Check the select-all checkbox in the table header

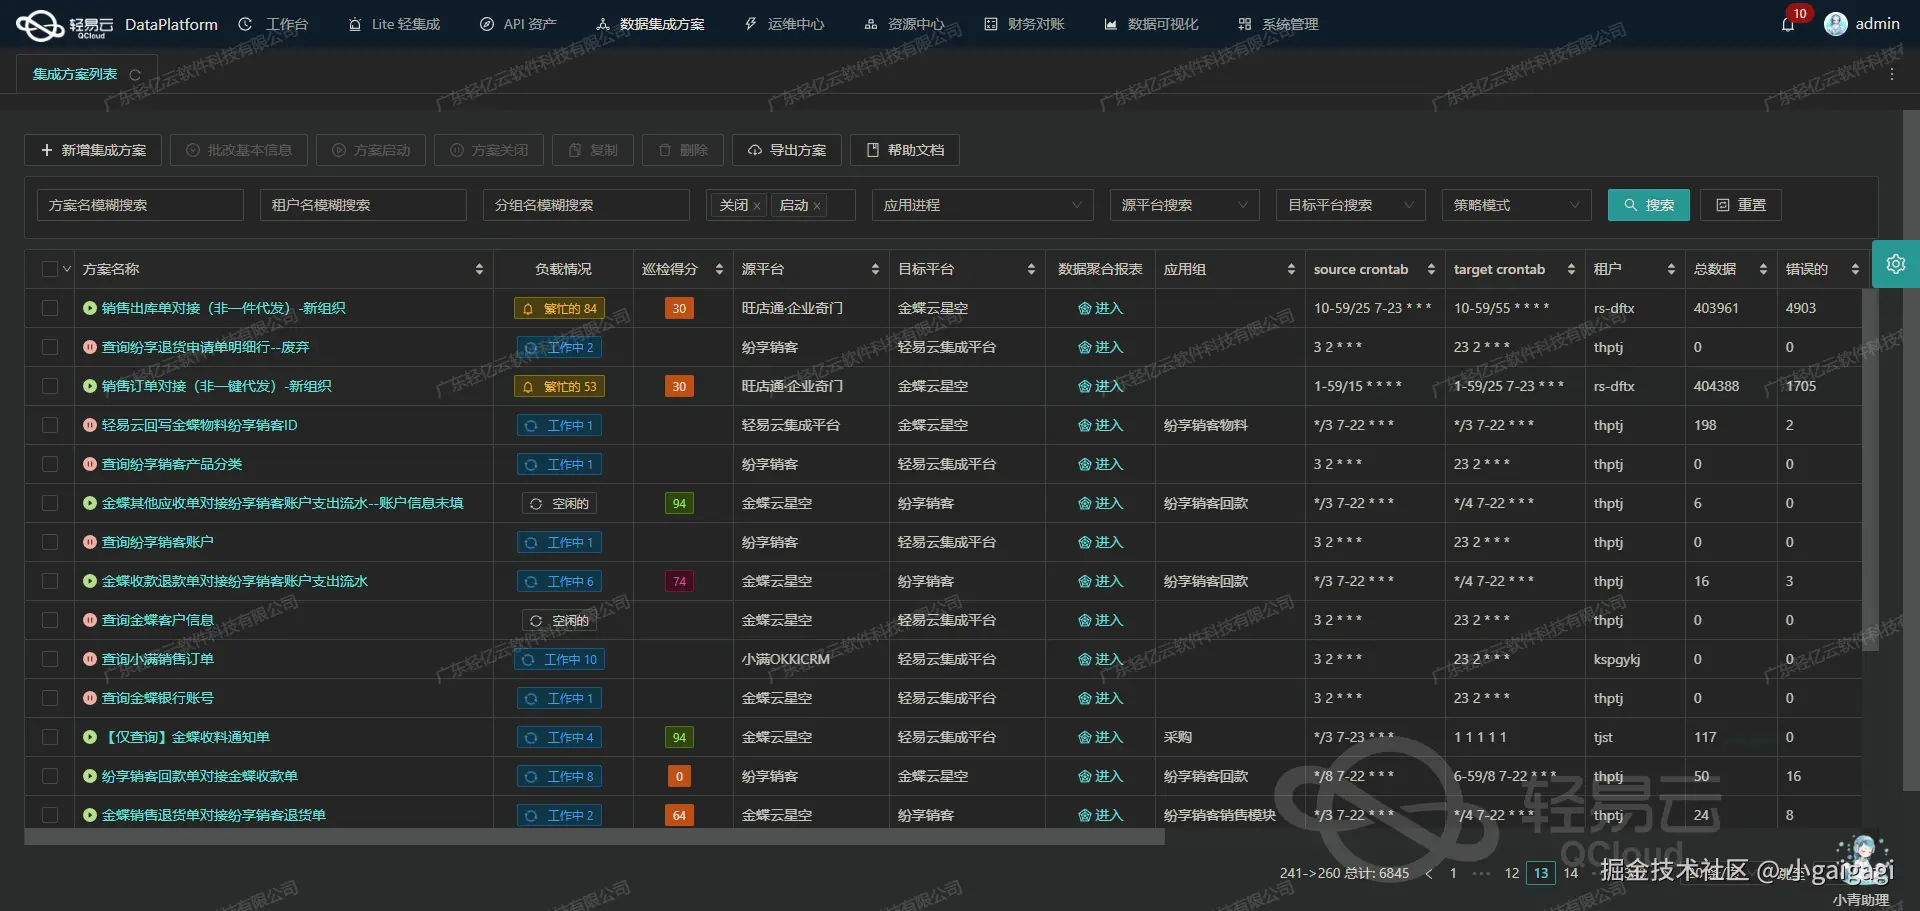pos(50,268)
